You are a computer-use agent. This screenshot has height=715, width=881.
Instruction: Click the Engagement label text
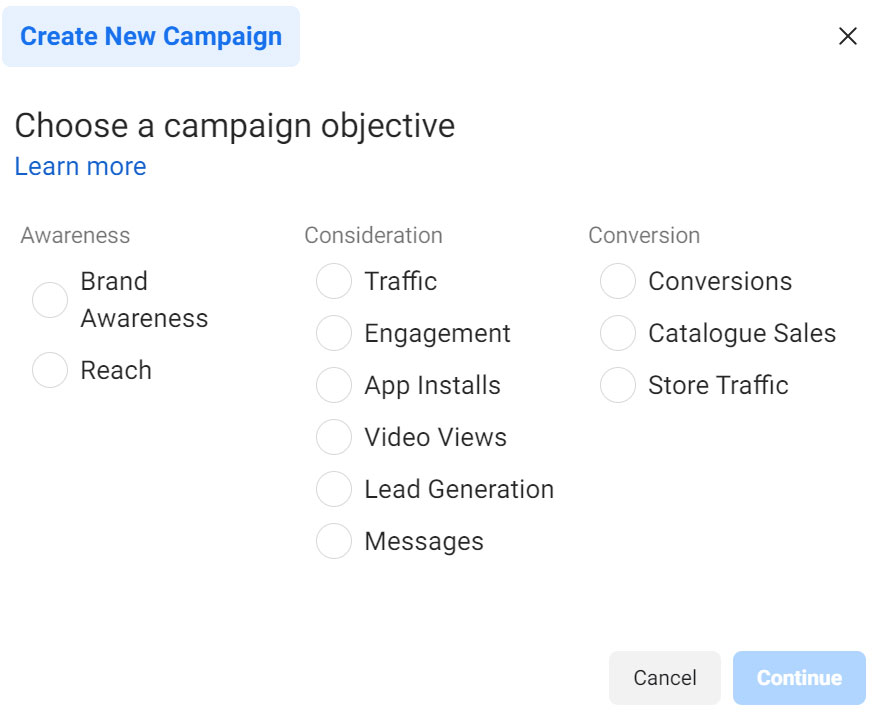pyautogui.click(x=437, y=334)
